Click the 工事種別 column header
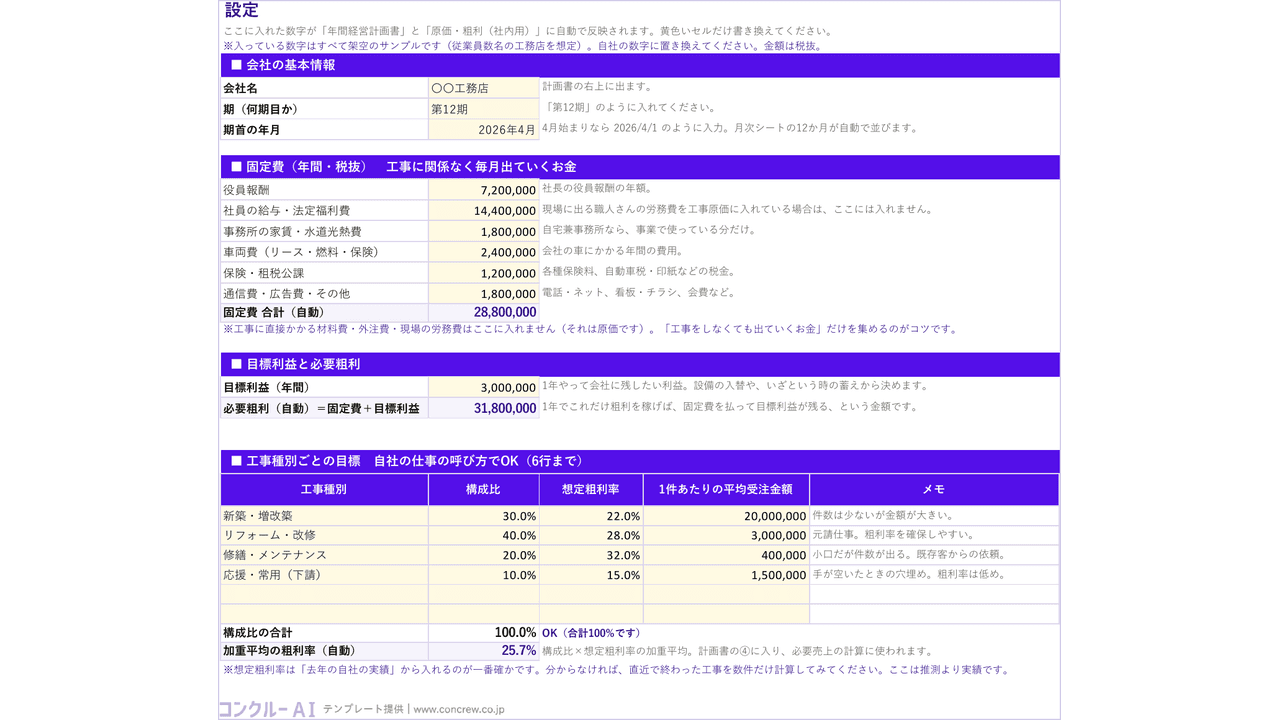This screenshot has height=720, width=1280. [x=324, y=490]
